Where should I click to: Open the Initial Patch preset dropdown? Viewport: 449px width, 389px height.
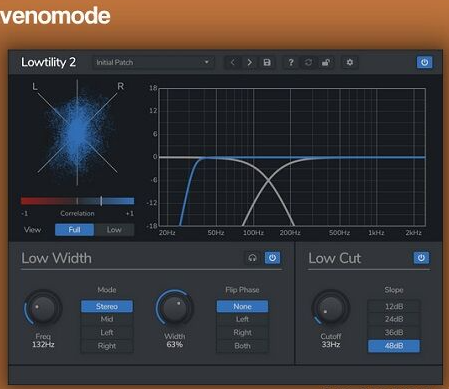click(153, 62)
